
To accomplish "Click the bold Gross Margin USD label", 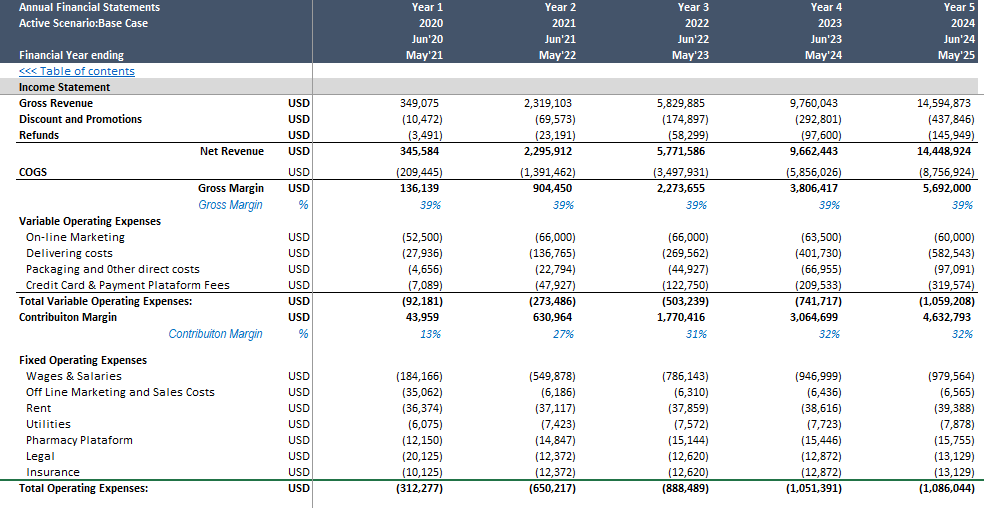I will click(231, 188).
